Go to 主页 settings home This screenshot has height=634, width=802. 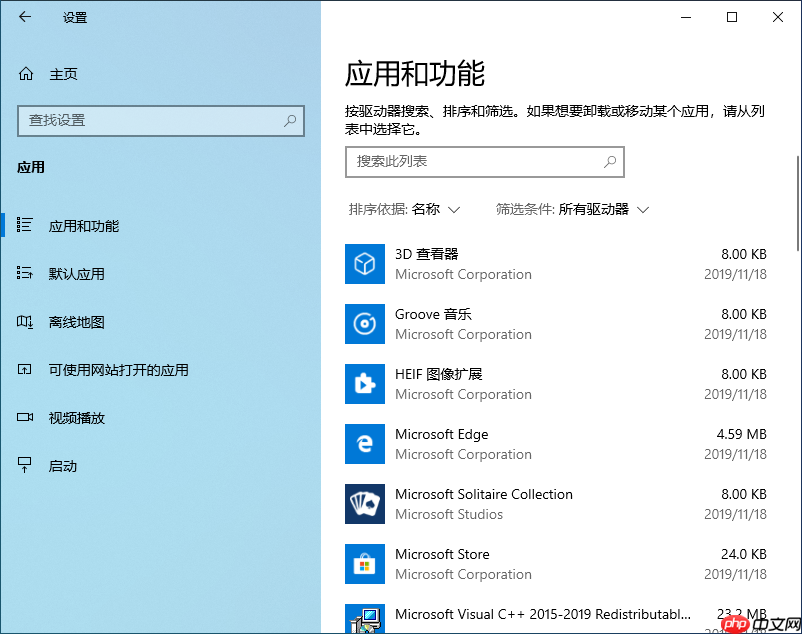63,74
